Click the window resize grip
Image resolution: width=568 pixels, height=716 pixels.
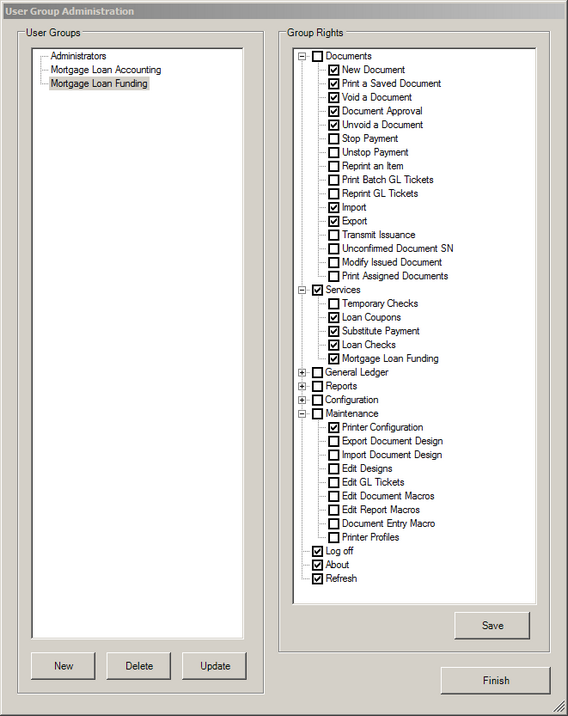pos(560,708)
